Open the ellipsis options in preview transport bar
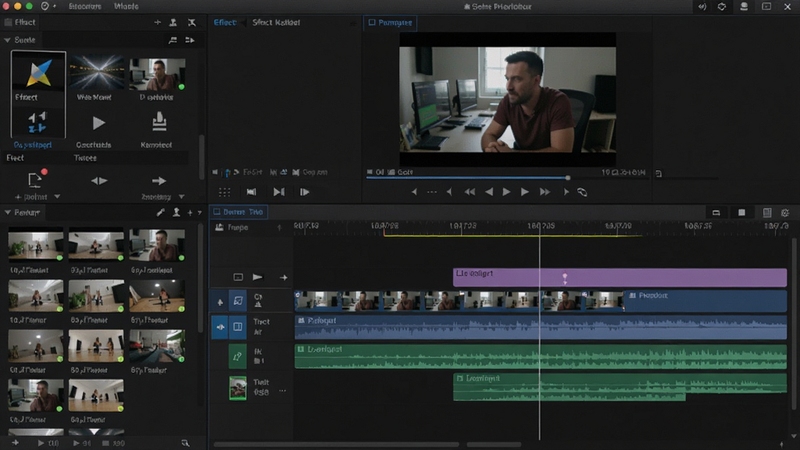 432,192
